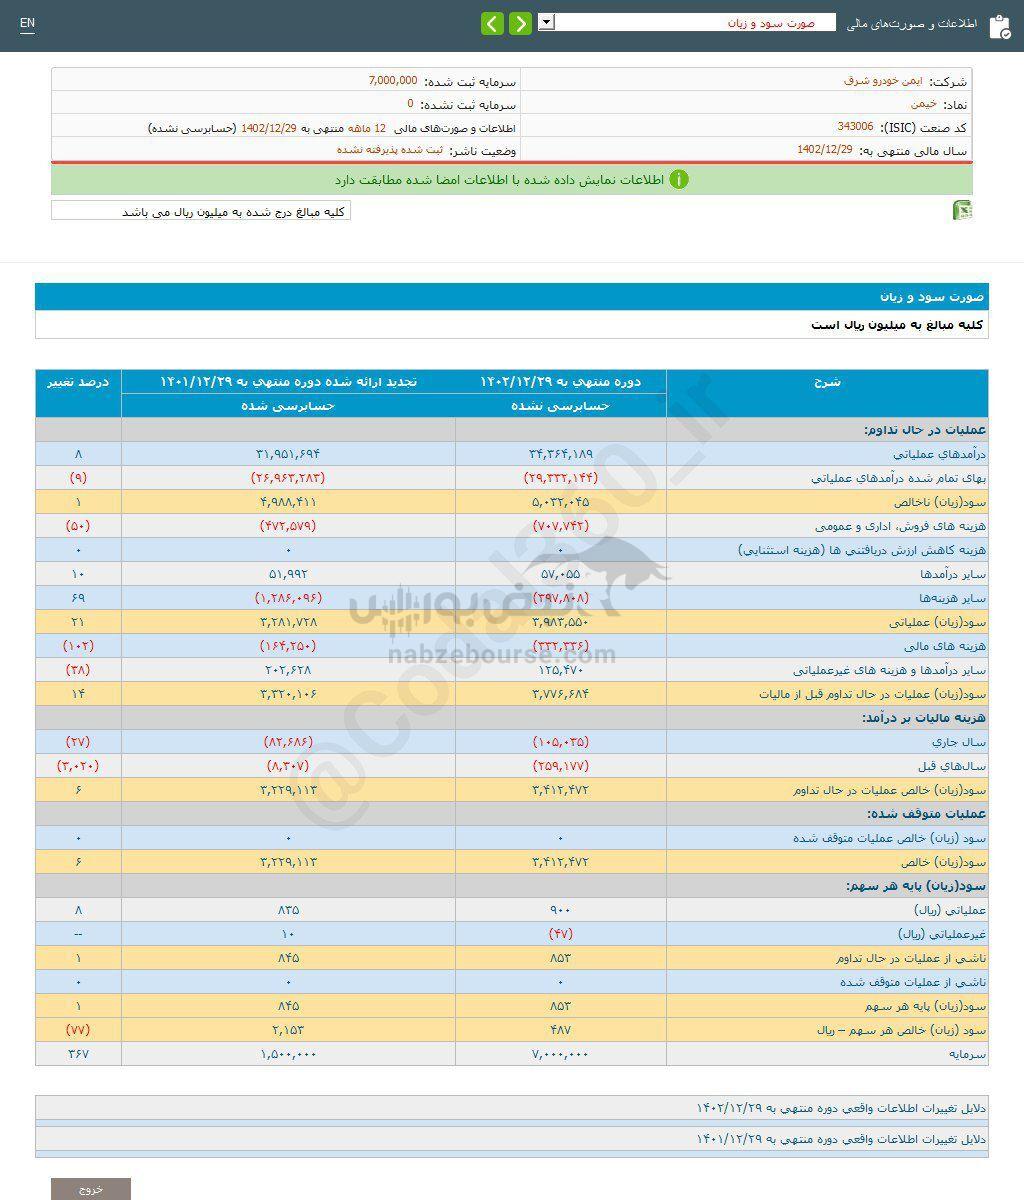The width and height of the screenshot is (1024, 1200).
Task: Click the دوره منتهي به ۱۴۰۲/۱۲/۲۹ column header
Action: coord(561,382)
